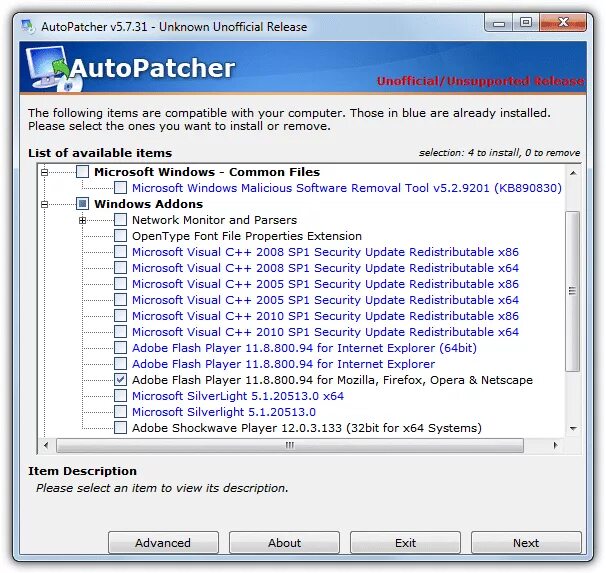Click the Exit button

(405, 543)
